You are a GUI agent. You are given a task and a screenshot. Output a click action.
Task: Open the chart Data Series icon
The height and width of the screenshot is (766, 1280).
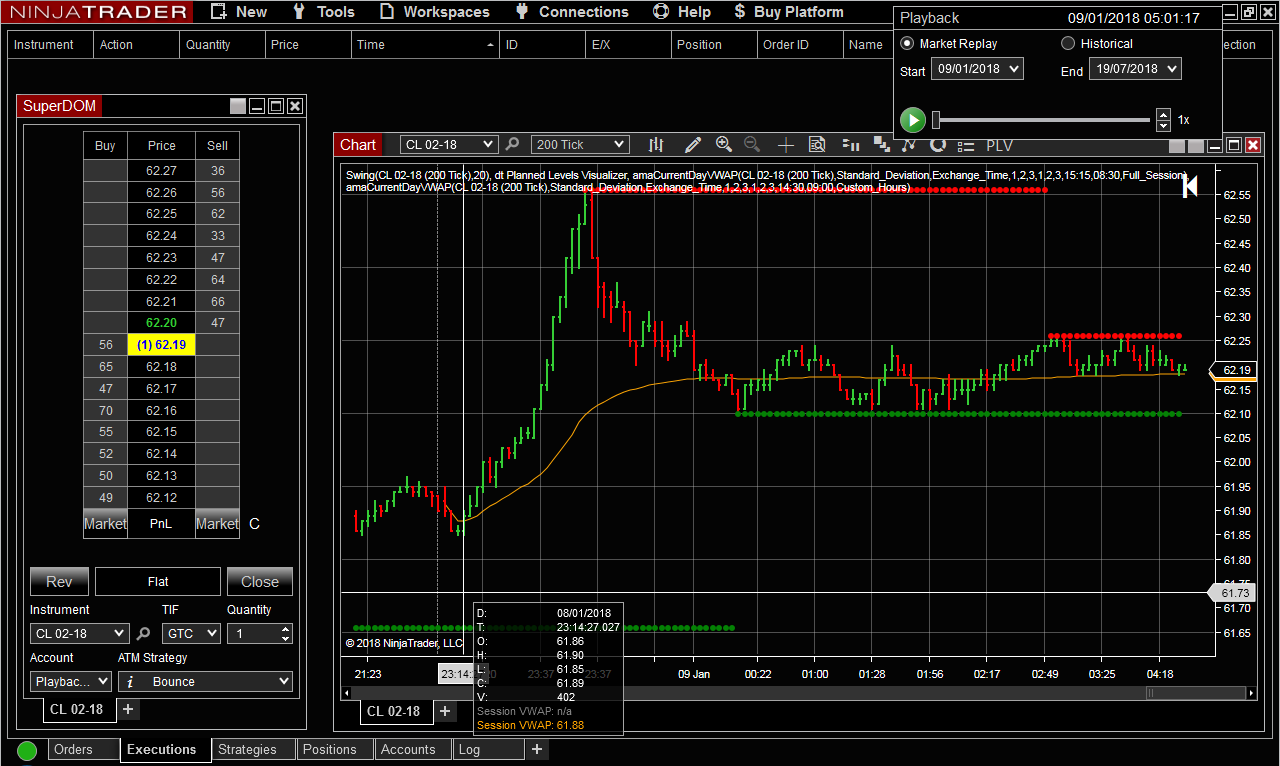click(x=882, y=144)
